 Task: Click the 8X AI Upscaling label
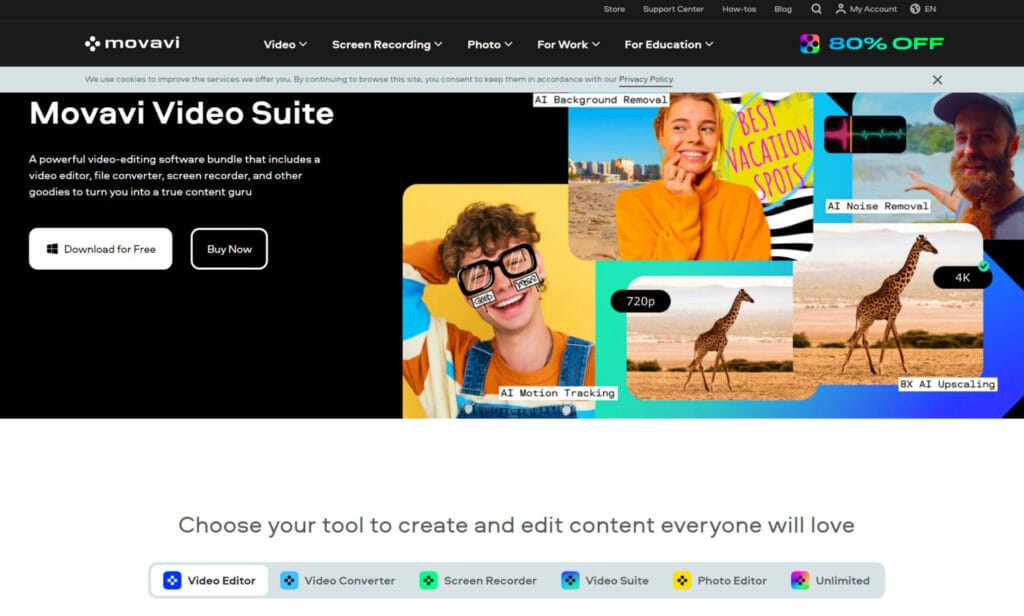pyautogui.click(x=947, y=384)
